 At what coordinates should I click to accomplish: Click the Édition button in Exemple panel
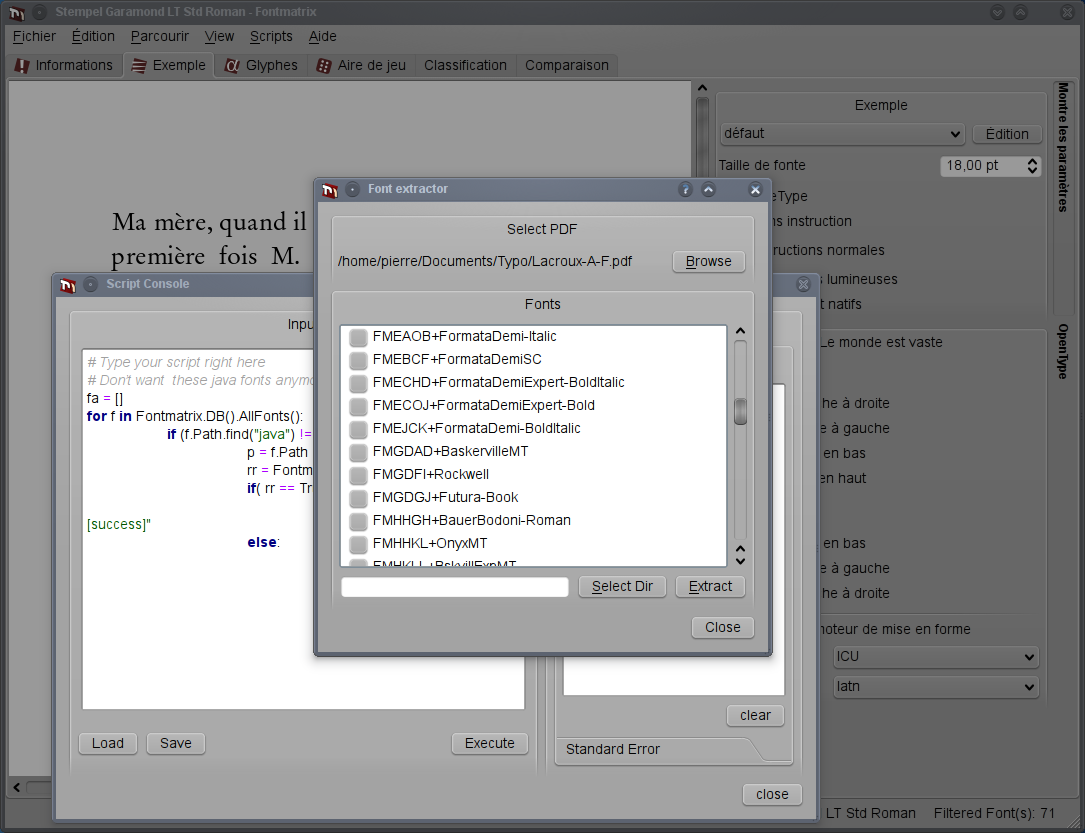(1007, 134)
